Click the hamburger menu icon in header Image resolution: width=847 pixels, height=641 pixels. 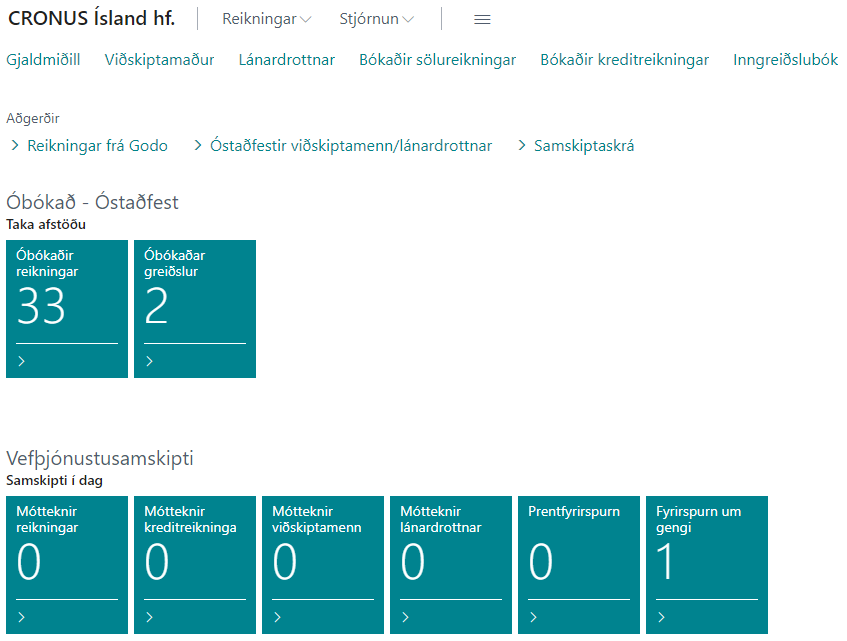coord(482,19)
